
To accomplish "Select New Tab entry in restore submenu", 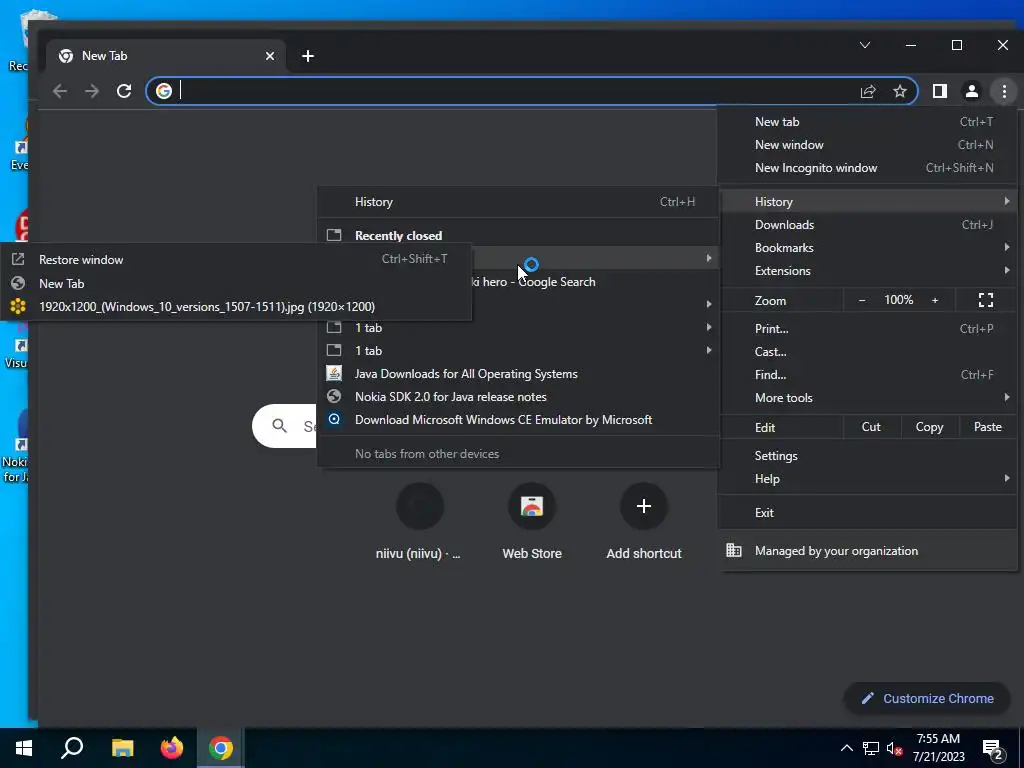I will [x=236, y=283].
